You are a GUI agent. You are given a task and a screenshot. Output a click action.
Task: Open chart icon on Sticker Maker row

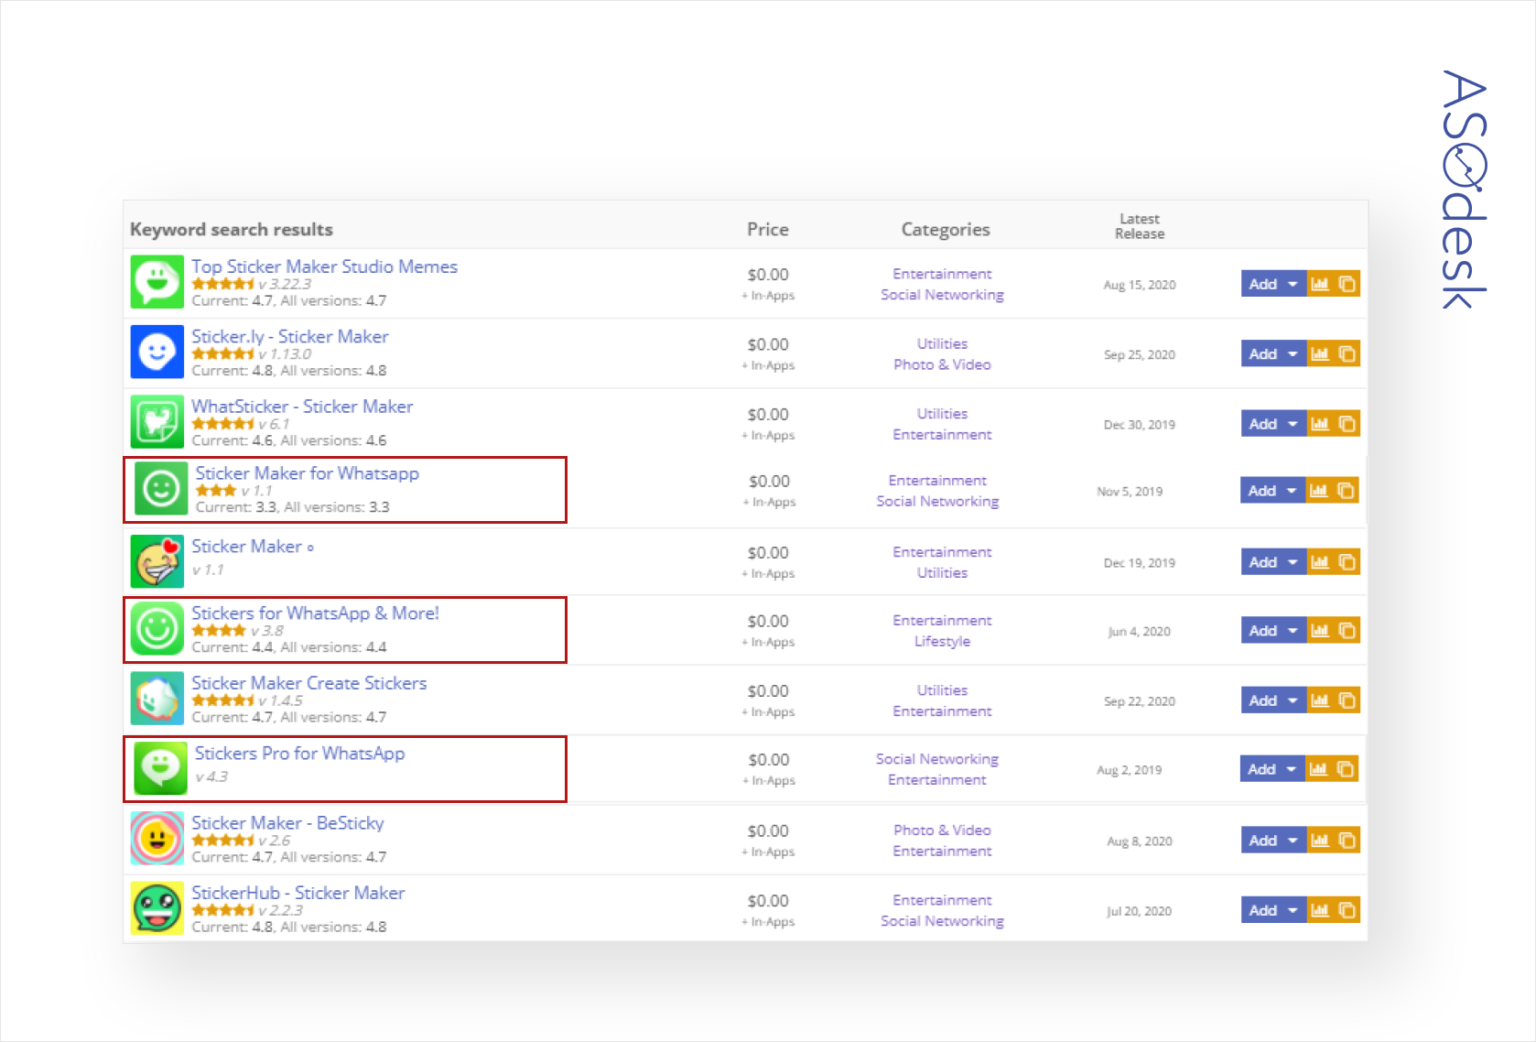pyautogui.click(x=1320, y=561)
